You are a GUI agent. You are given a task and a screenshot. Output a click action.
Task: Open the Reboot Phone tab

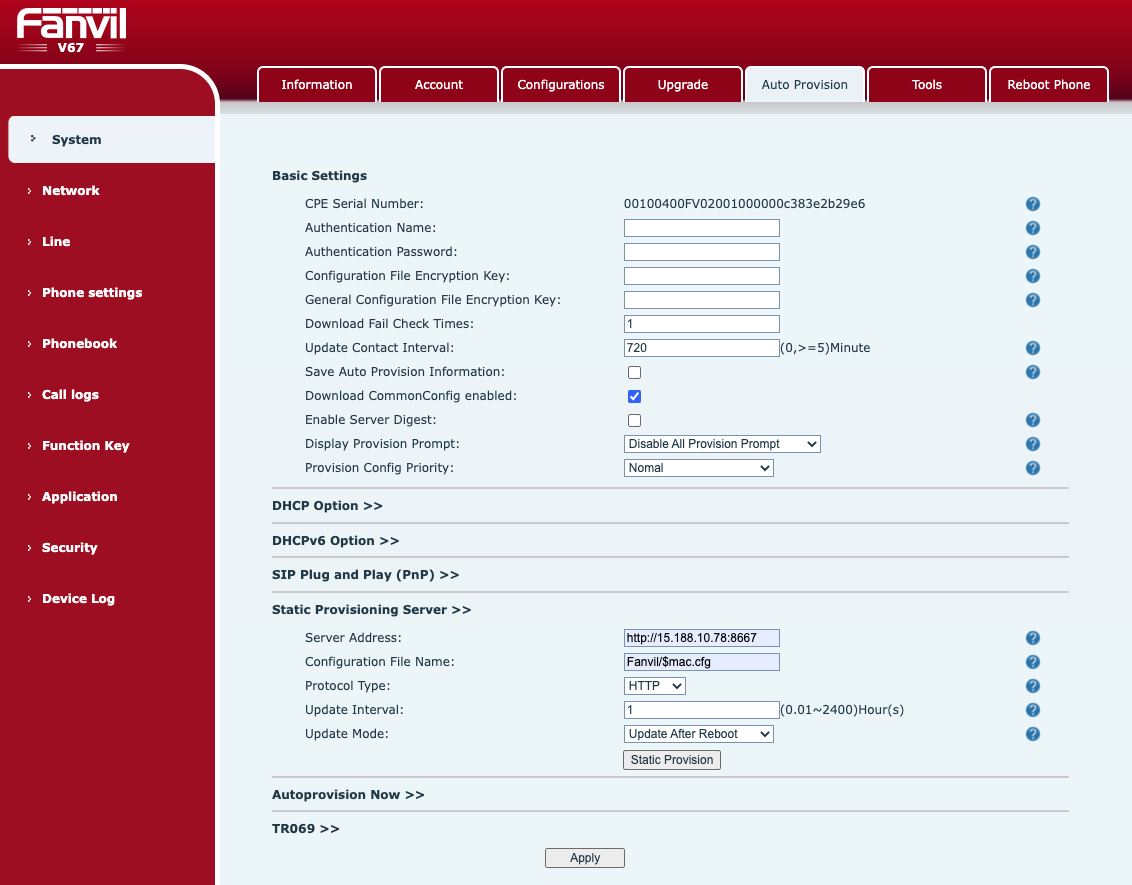coord(1048,84)
